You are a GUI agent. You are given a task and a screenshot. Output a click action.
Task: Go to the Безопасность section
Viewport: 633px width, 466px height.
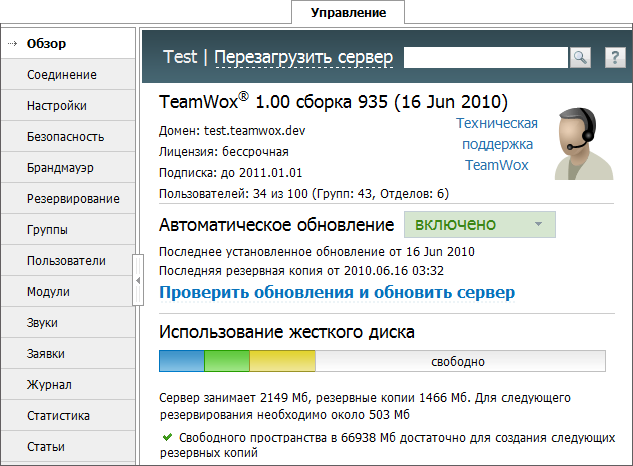point(68,136)
